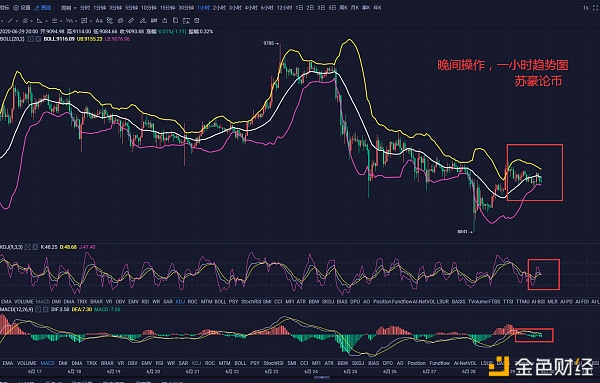Open KDJ(9,3,3) indicator settings icon
The height and width of the screenshot is (383, 600).
tap(28, 247)
